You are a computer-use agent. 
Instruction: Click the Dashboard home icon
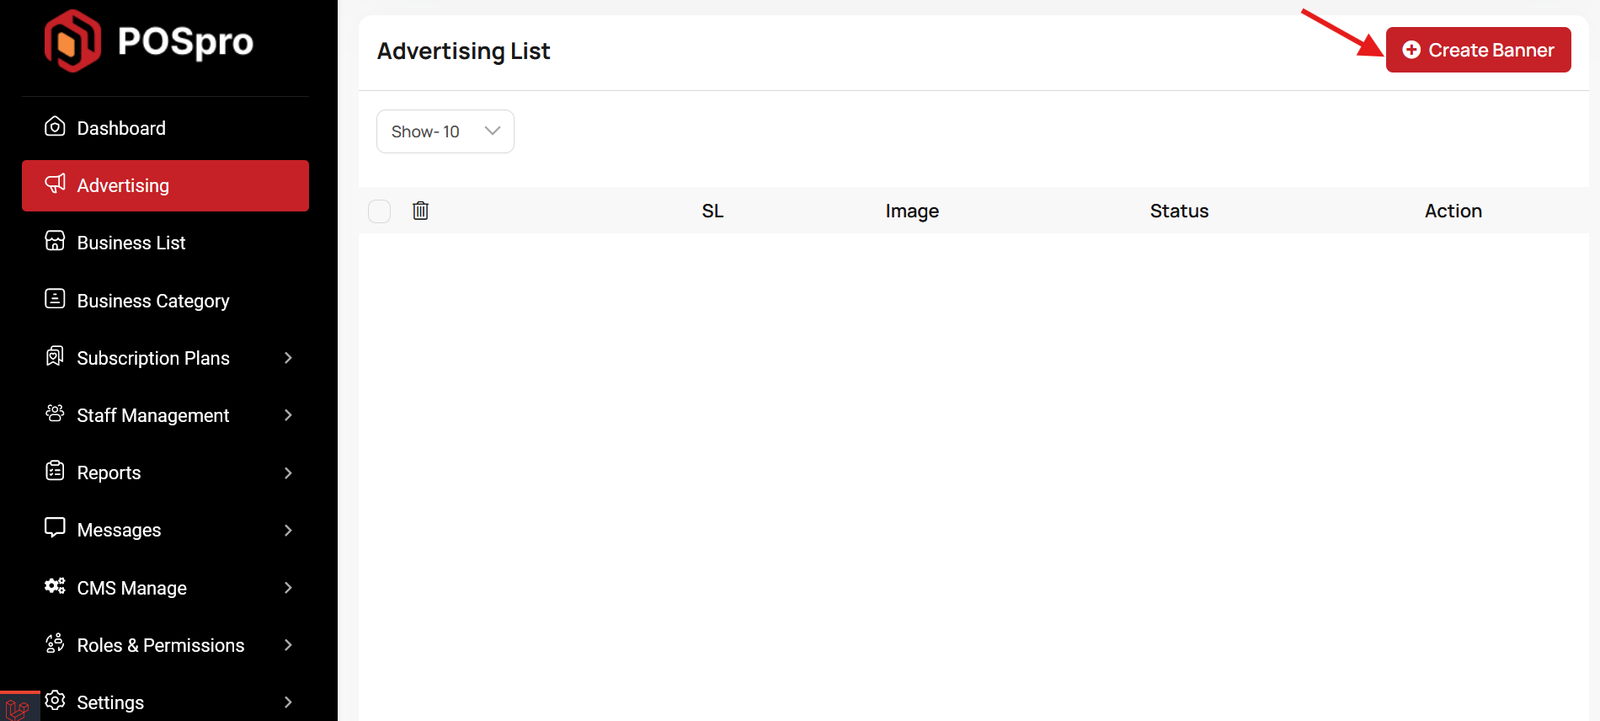coord(55,127)
